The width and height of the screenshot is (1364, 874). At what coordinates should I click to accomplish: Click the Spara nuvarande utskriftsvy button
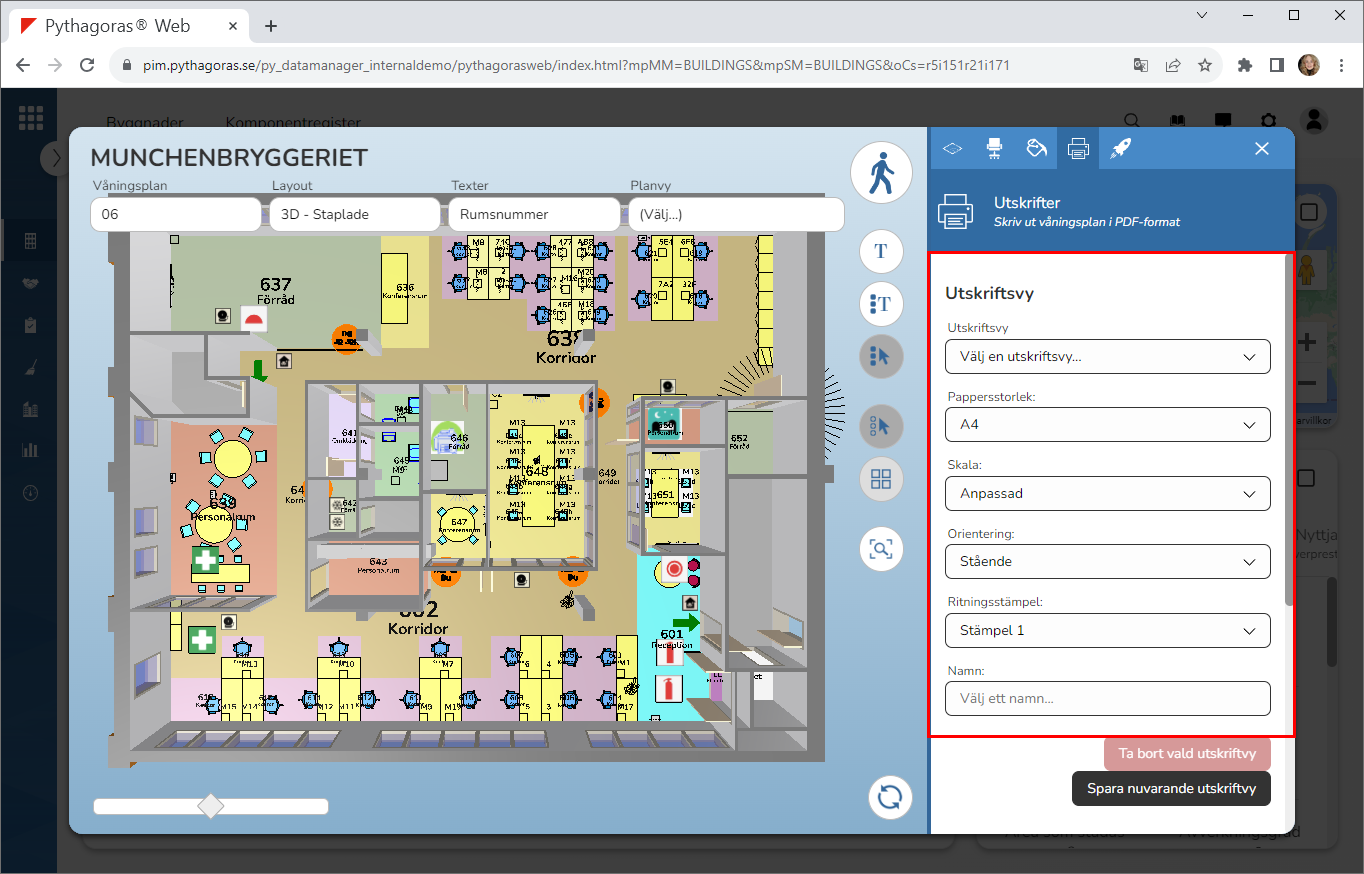coord(1170,788)
